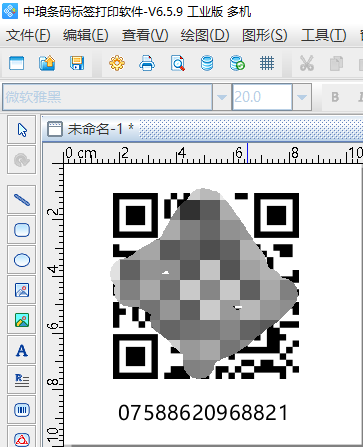
Task: Open the database settings icon
Action: coord(207,63)
